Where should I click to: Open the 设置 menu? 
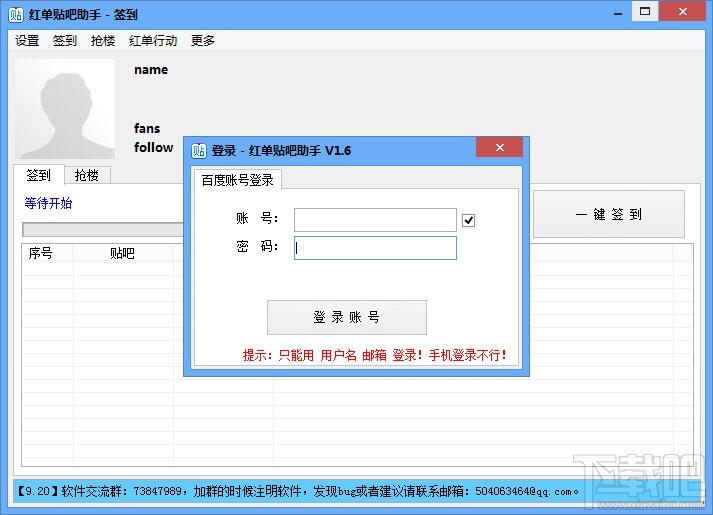[27, 40]
